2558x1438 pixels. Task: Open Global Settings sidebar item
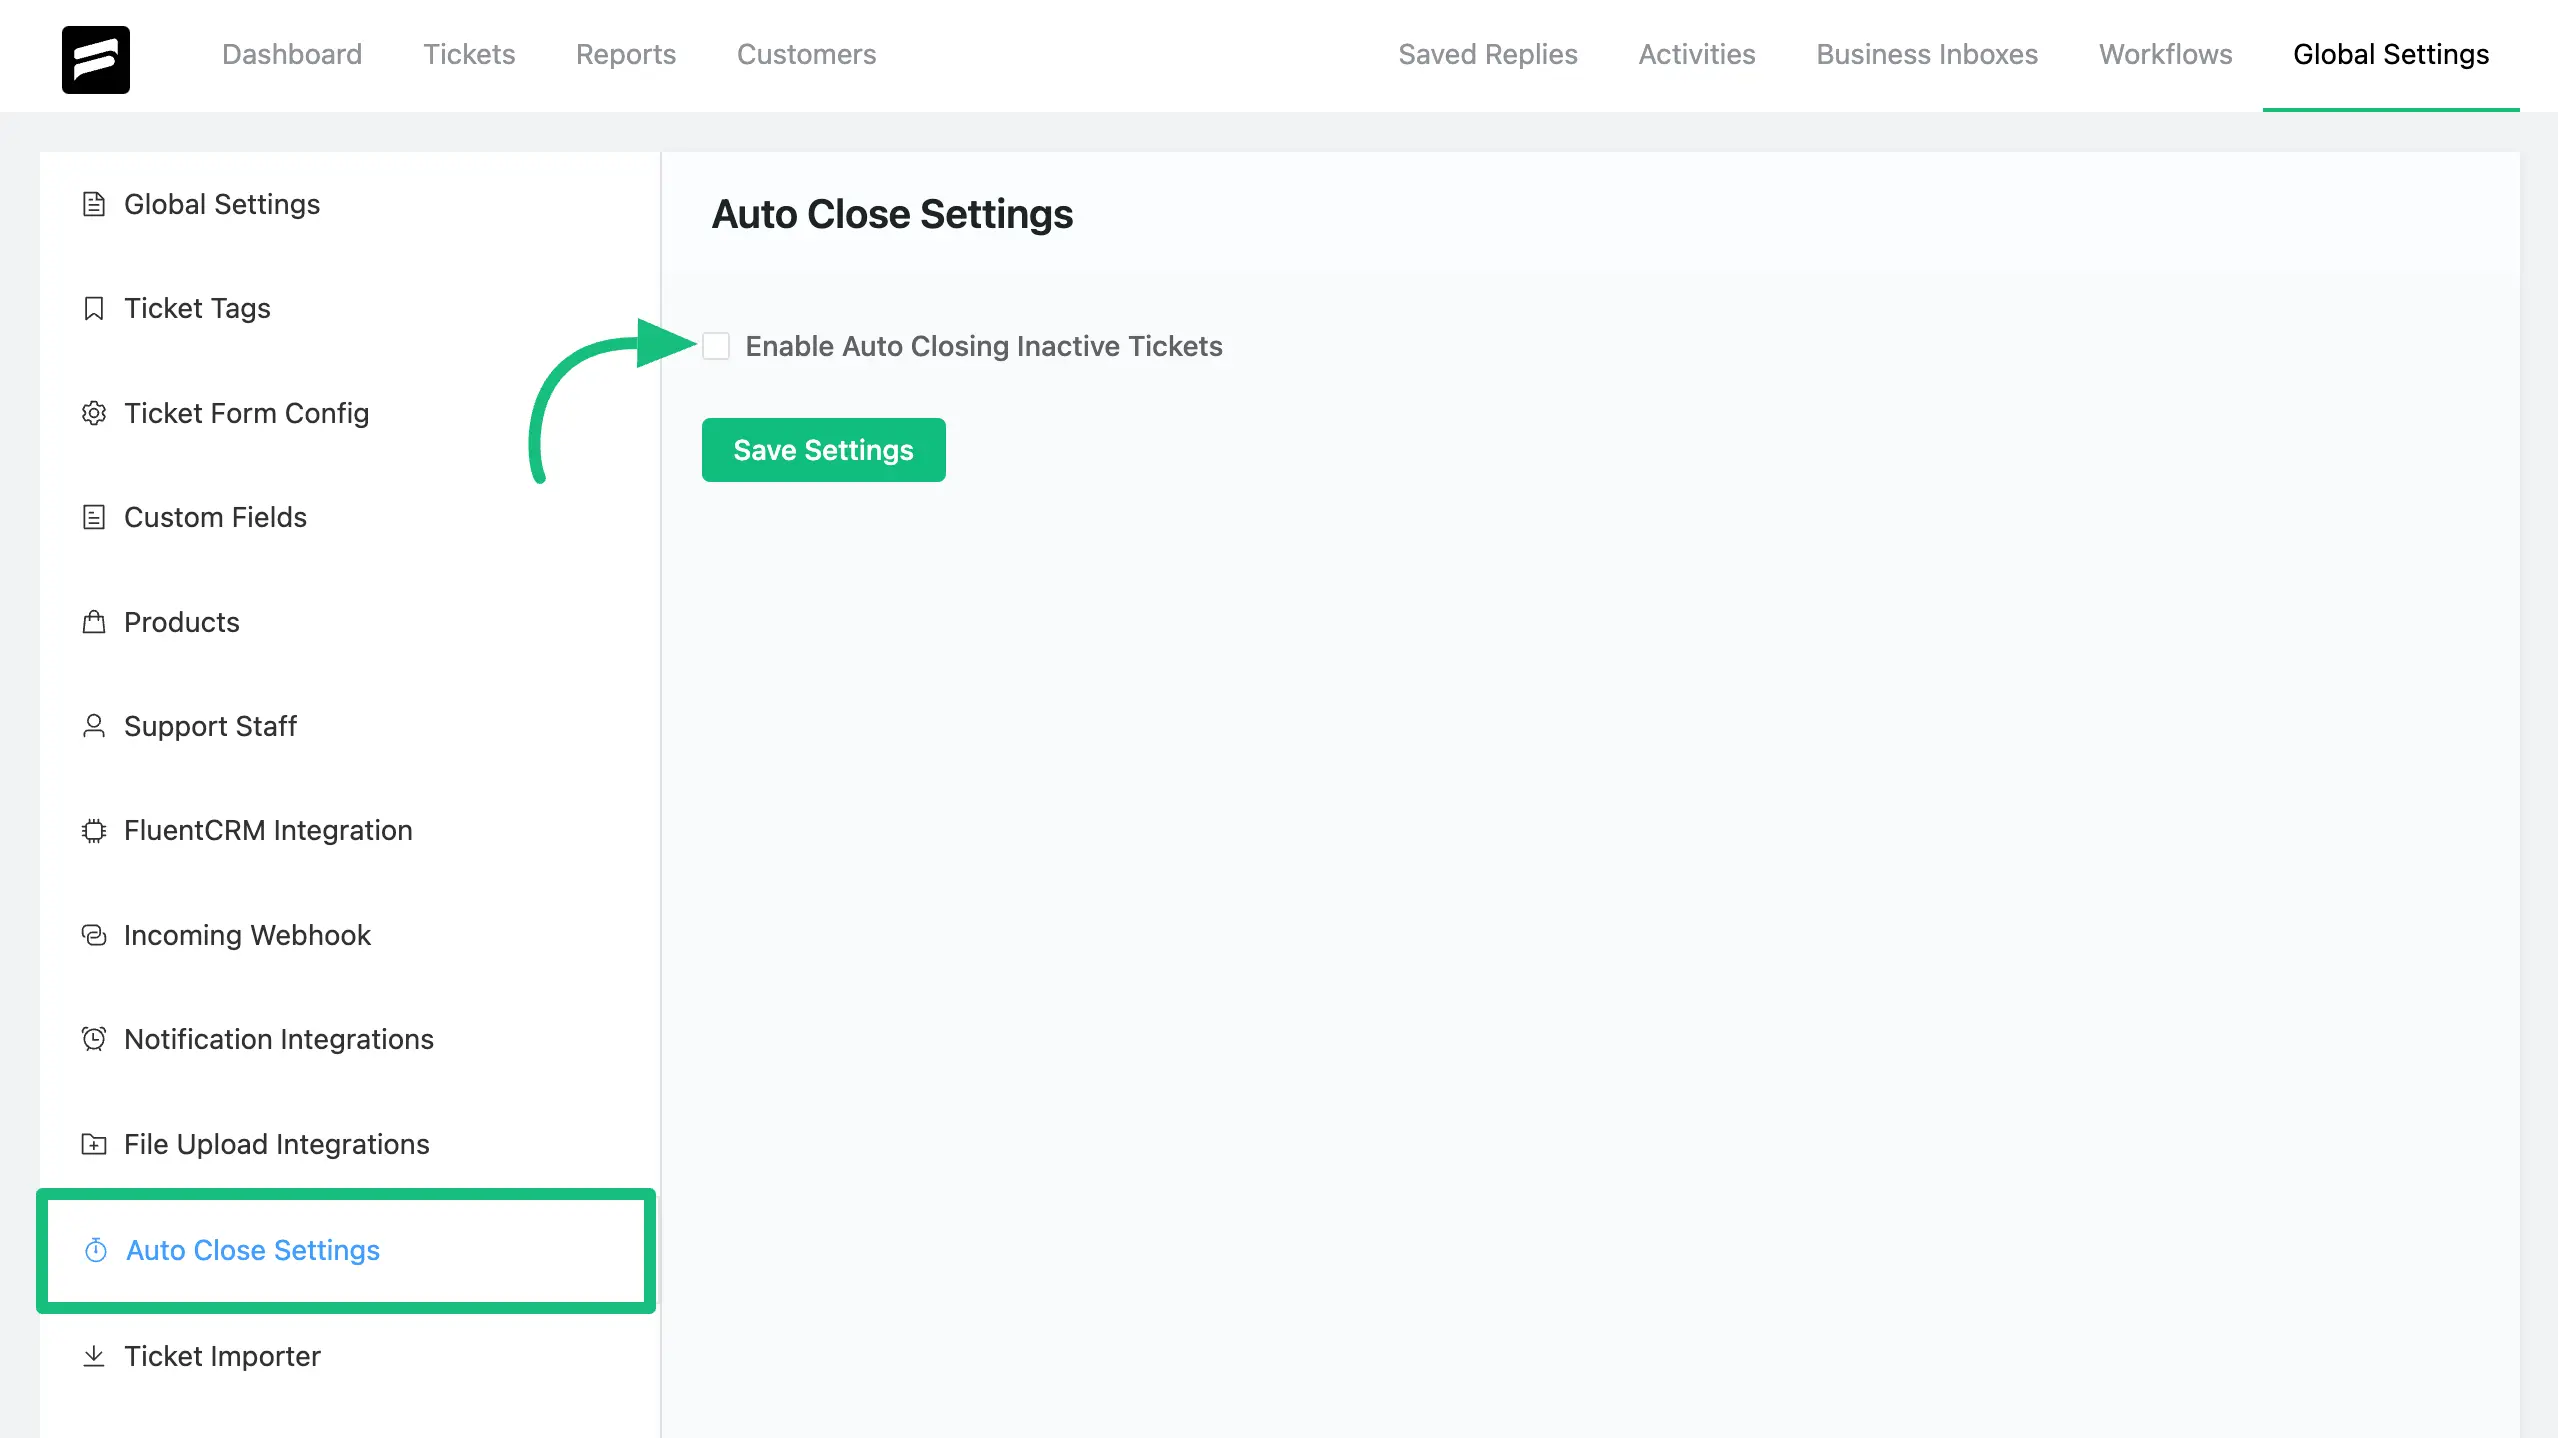tap(350, 204)
